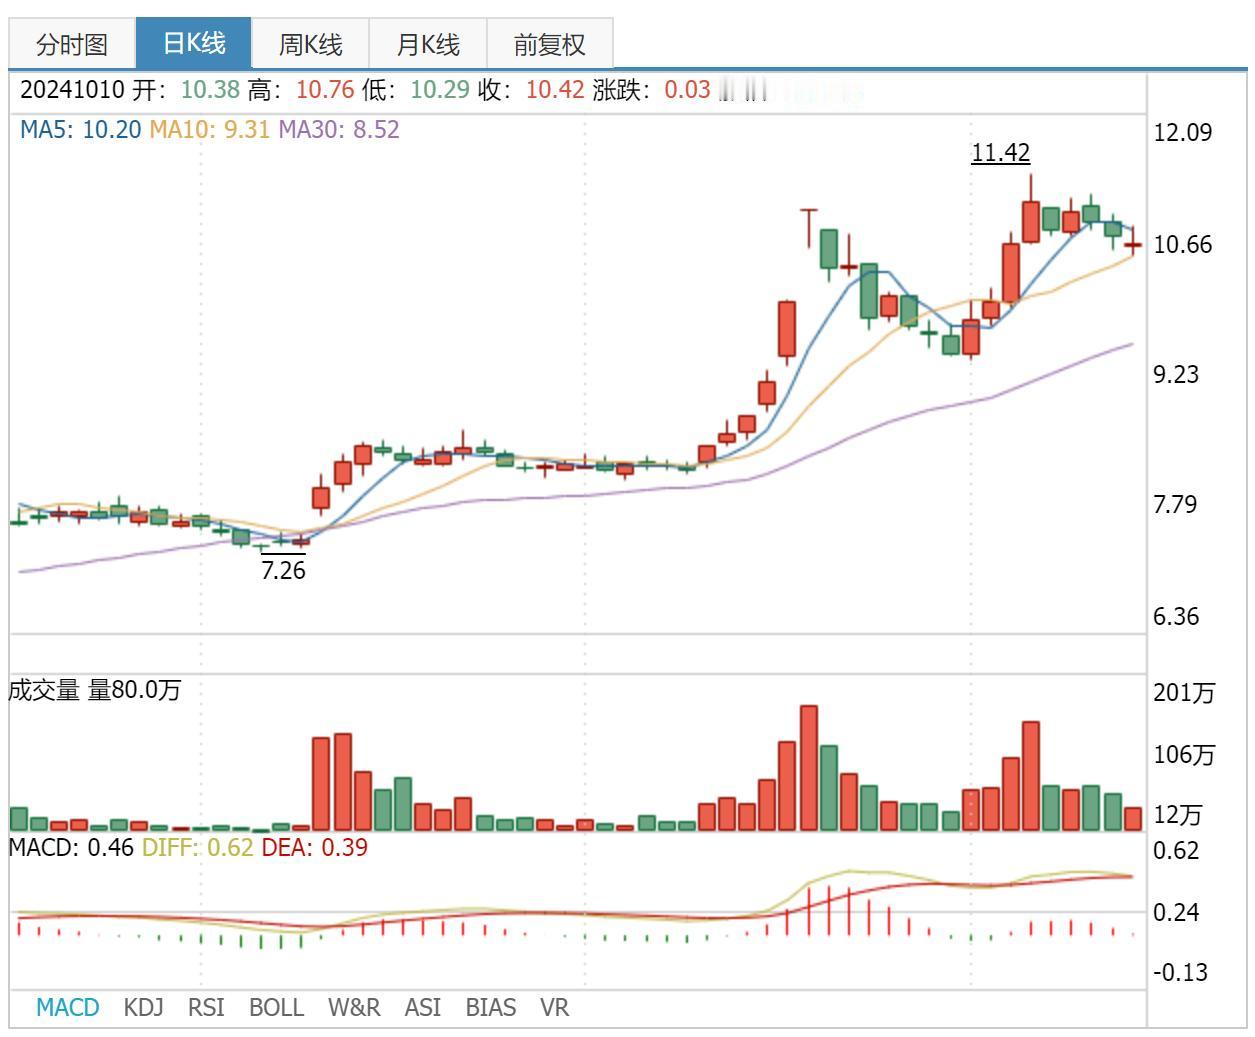
Task: Click the 高: 10.76 high value
Action: pyautogui.click(x=301, y=89)
